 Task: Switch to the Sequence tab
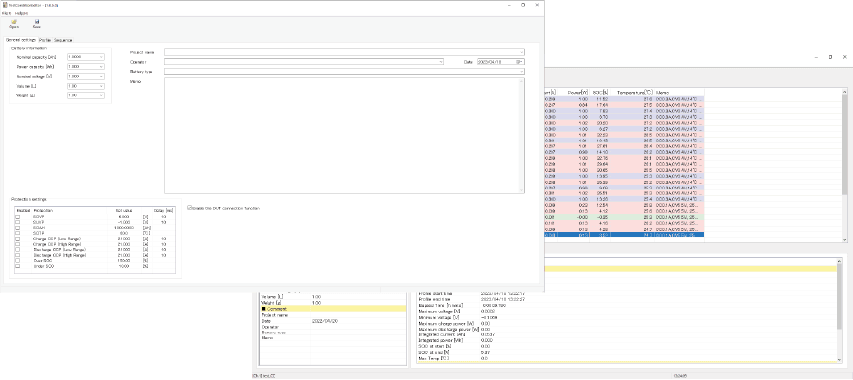coord(63,40)
